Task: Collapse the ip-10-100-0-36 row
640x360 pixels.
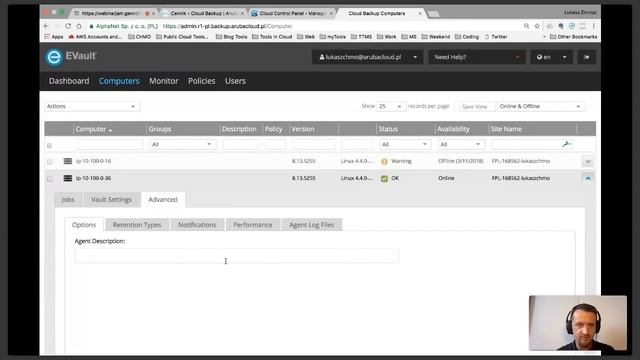Action: (x=588, y=179)
